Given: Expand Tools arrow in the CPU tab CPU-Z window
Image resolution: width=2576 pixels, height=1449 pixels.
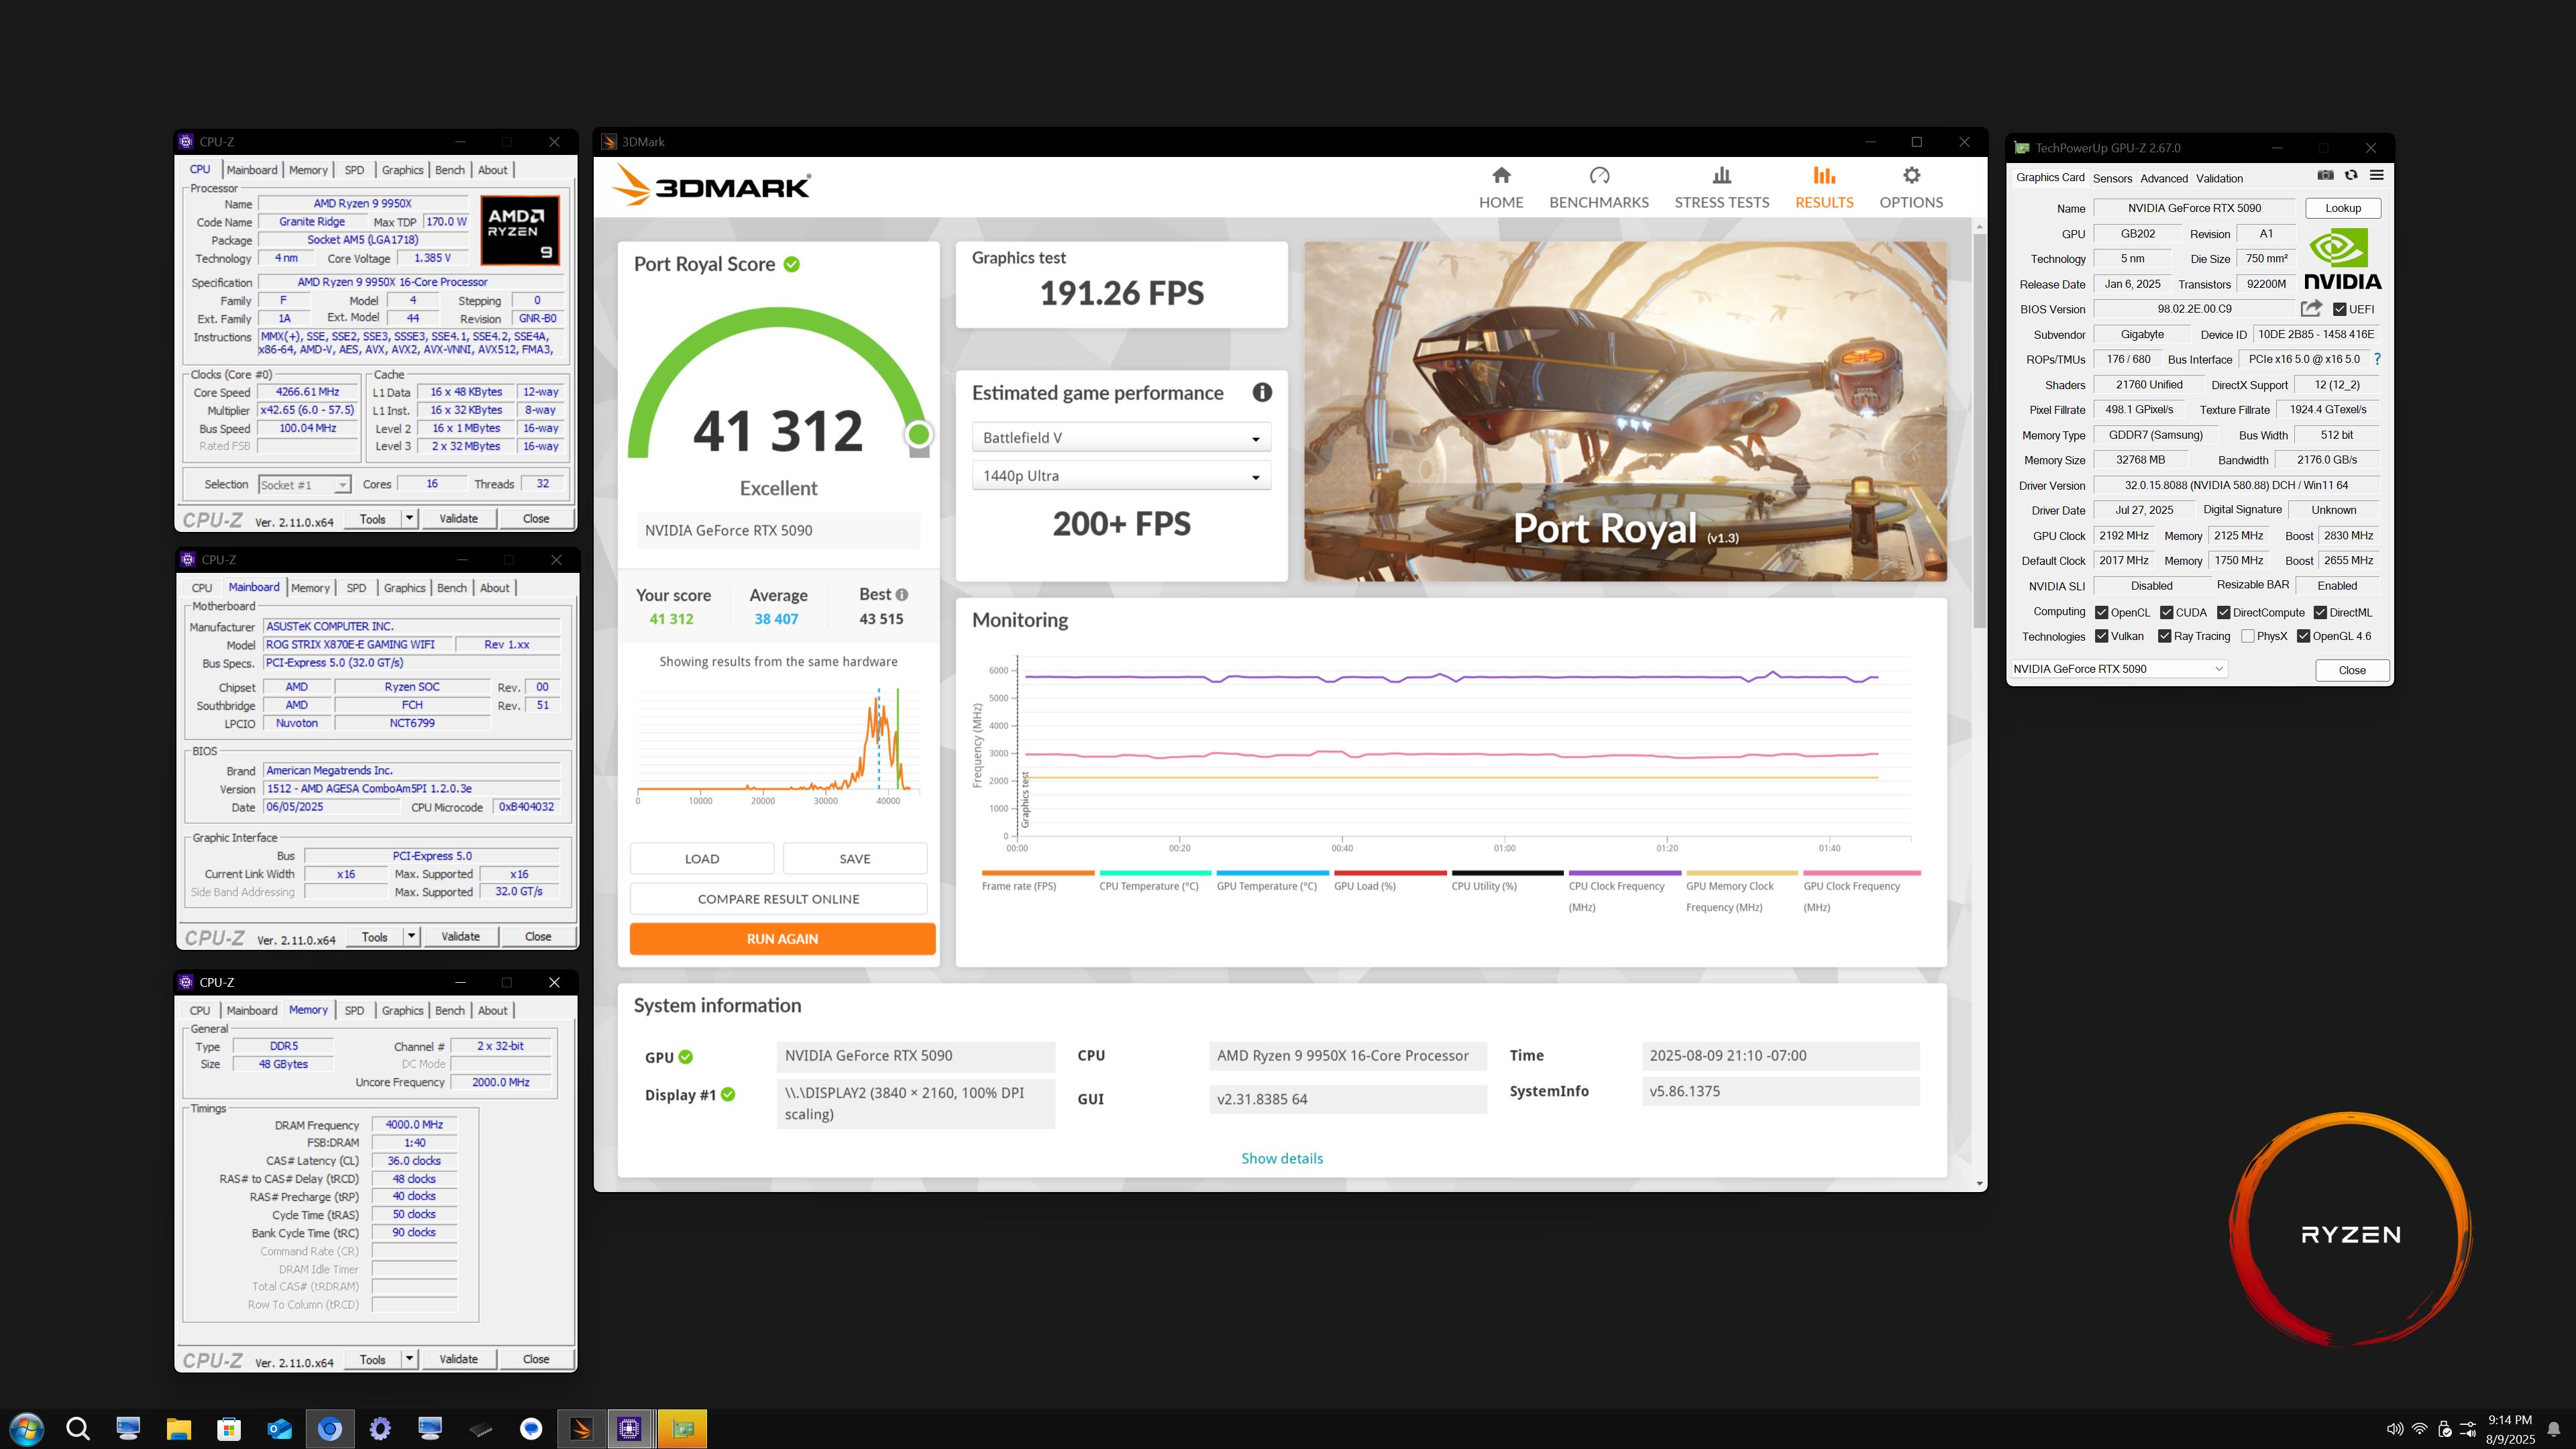Looking at the screenshot, I should point(409,518).
